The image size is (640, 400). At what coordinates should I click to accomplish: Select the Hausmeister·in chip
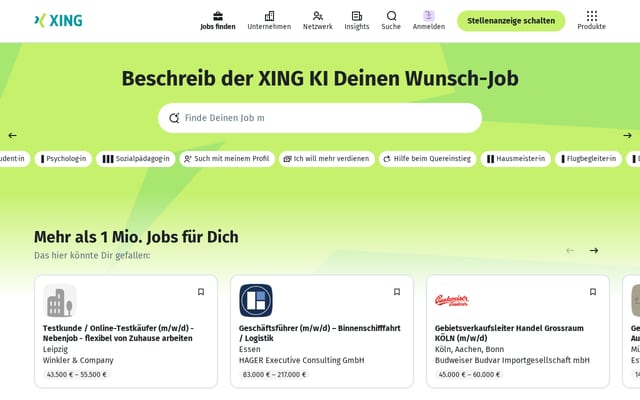point(516,159)
